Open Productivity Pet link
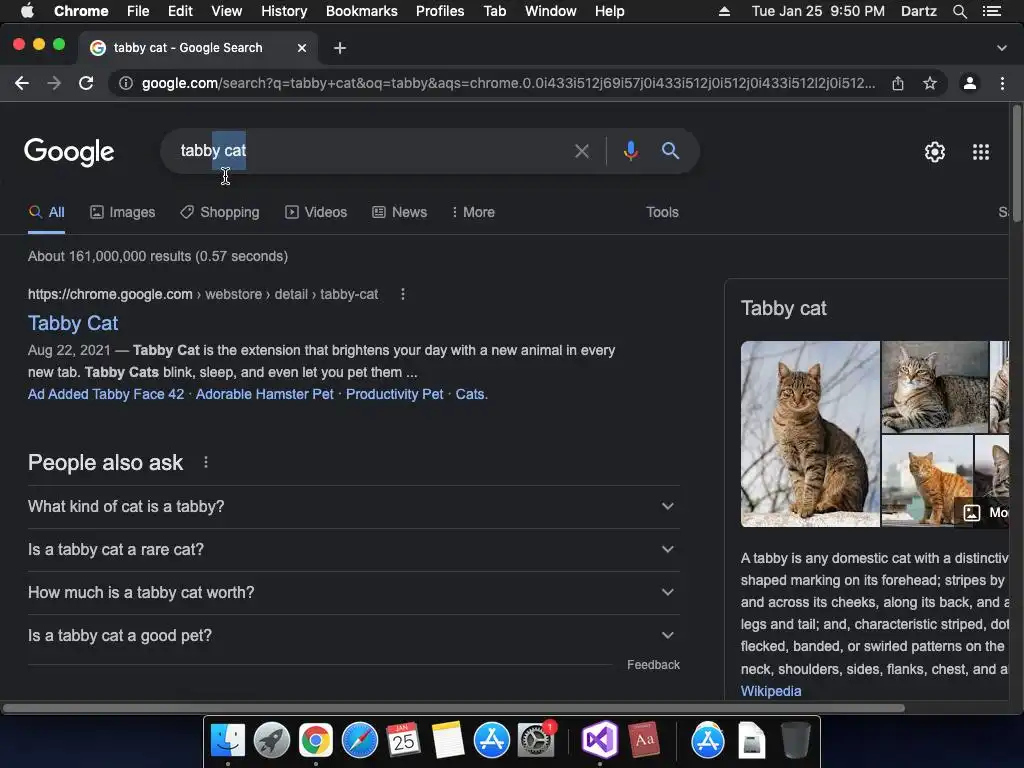Viewport: 1024px width, 768px height. 394,394
